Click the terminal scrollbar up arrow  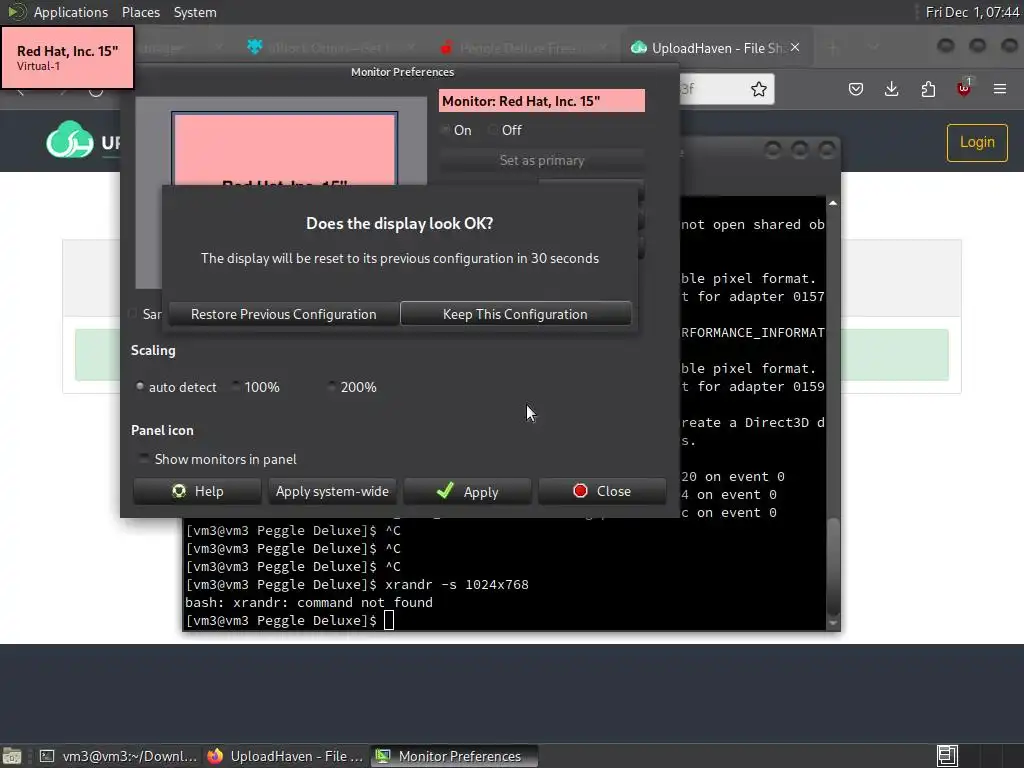[833, 203]
